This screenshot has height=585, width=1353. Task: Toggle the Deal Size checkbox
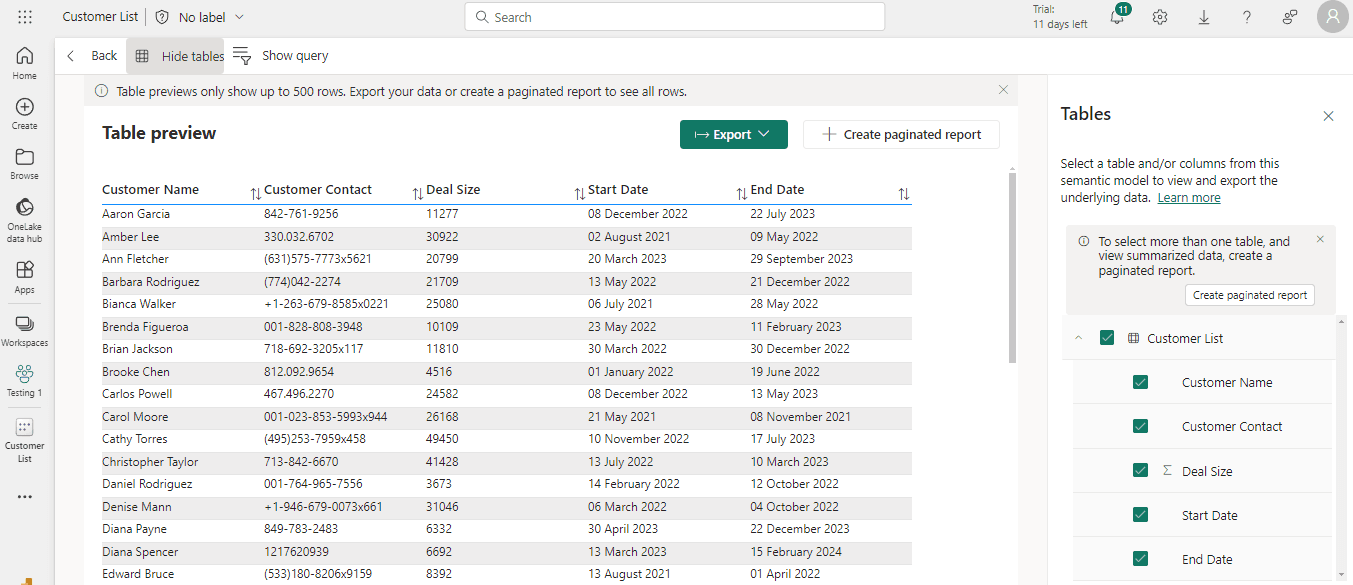pos(1140,470)
